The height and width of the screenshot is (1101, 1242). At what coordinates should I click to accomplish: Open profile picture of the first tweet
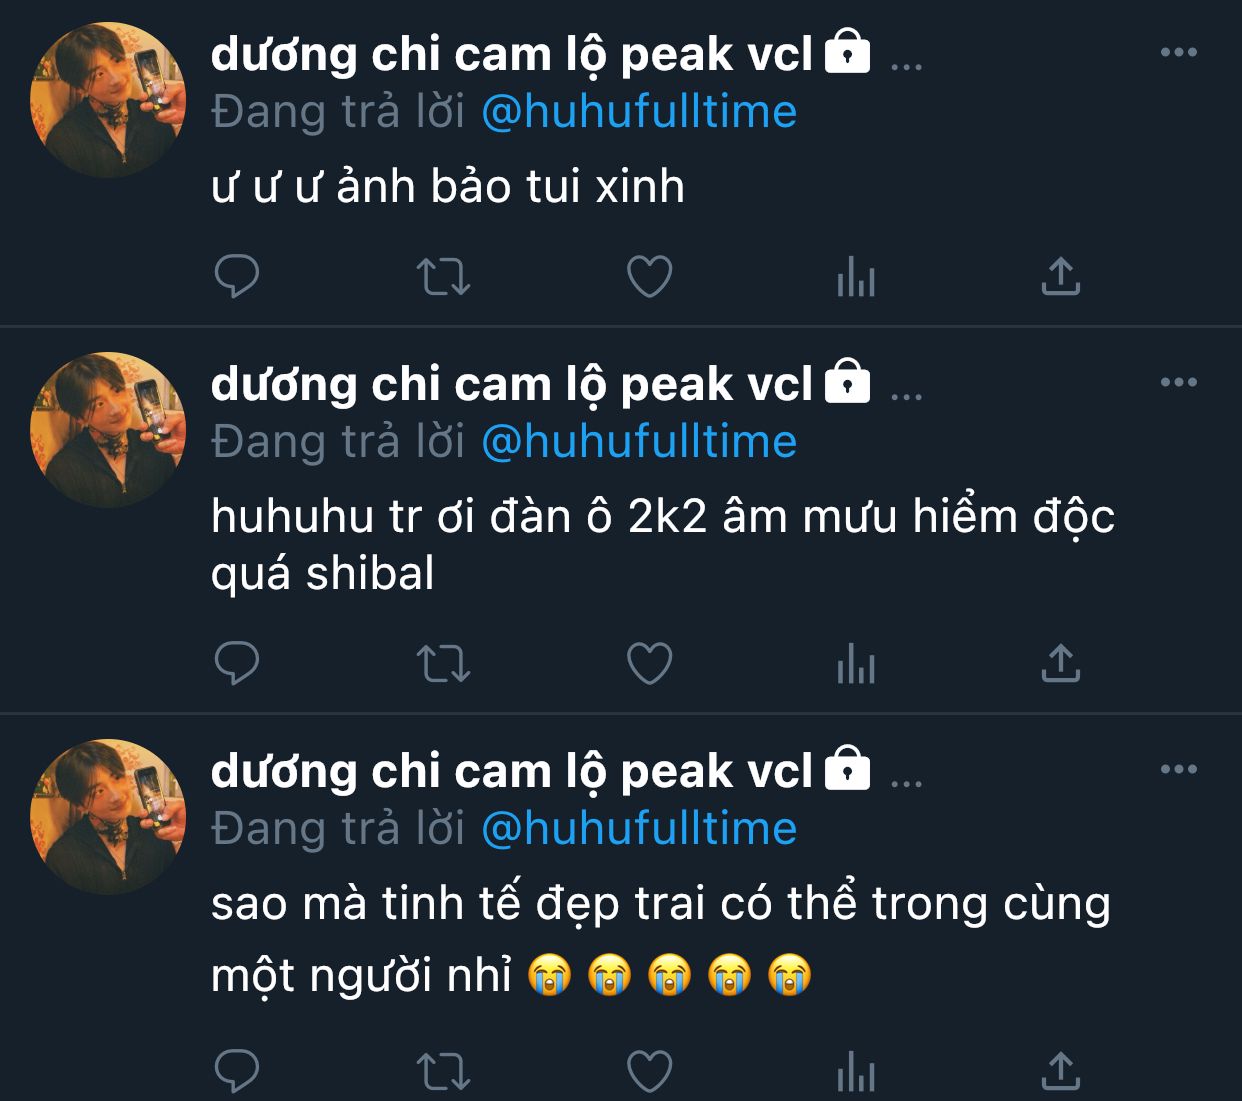click(x=108, y=100)
